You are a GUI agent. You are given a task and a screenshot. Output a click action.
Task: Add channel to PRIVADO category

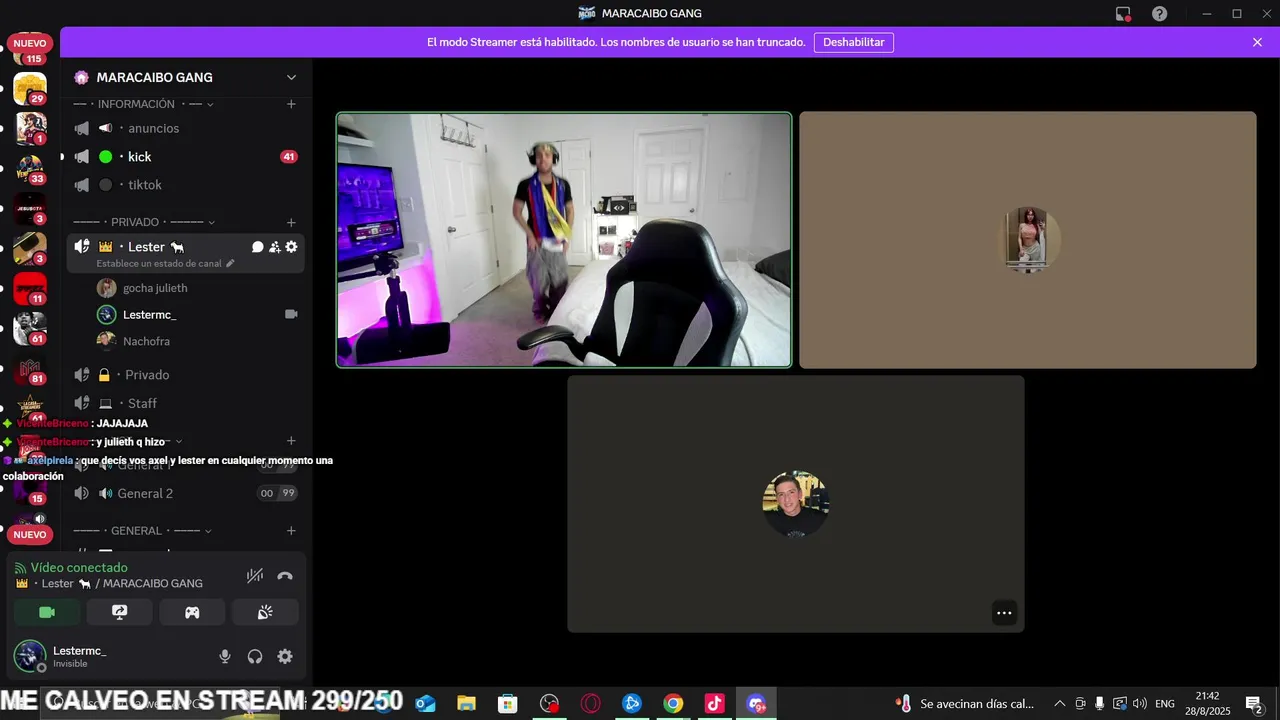pyautogui.click(x=291, y=222)
